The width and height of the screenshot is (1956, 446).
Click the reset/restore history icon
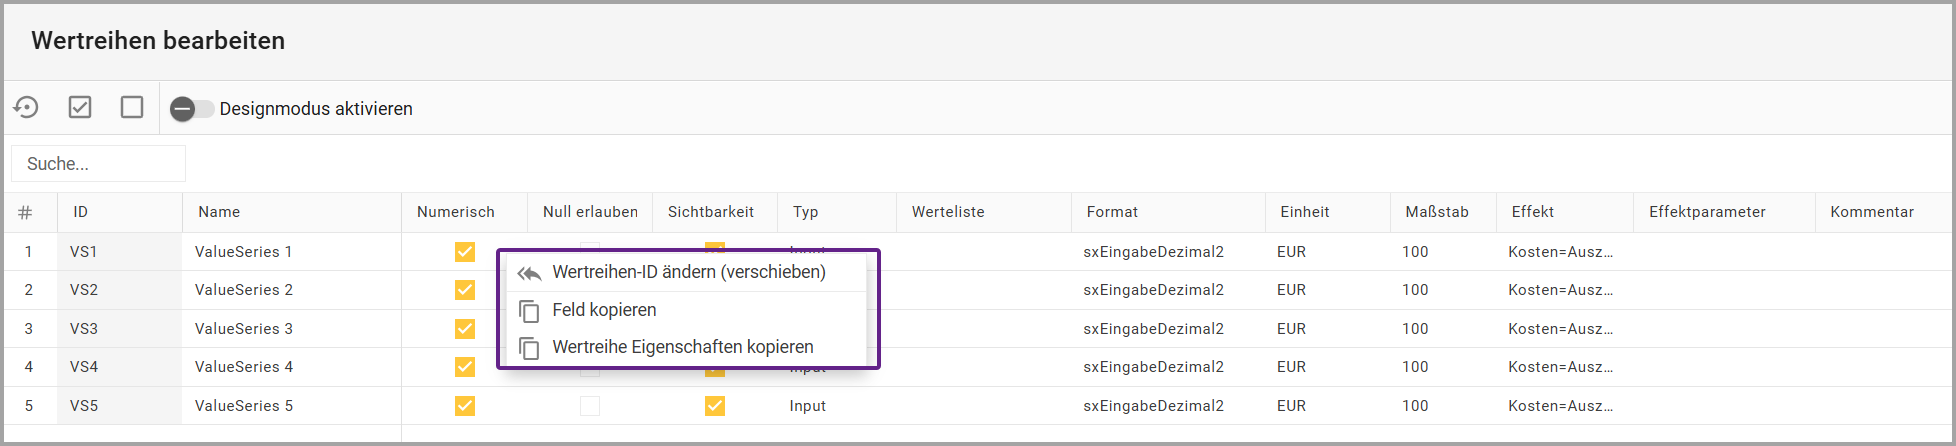(26, 107)
